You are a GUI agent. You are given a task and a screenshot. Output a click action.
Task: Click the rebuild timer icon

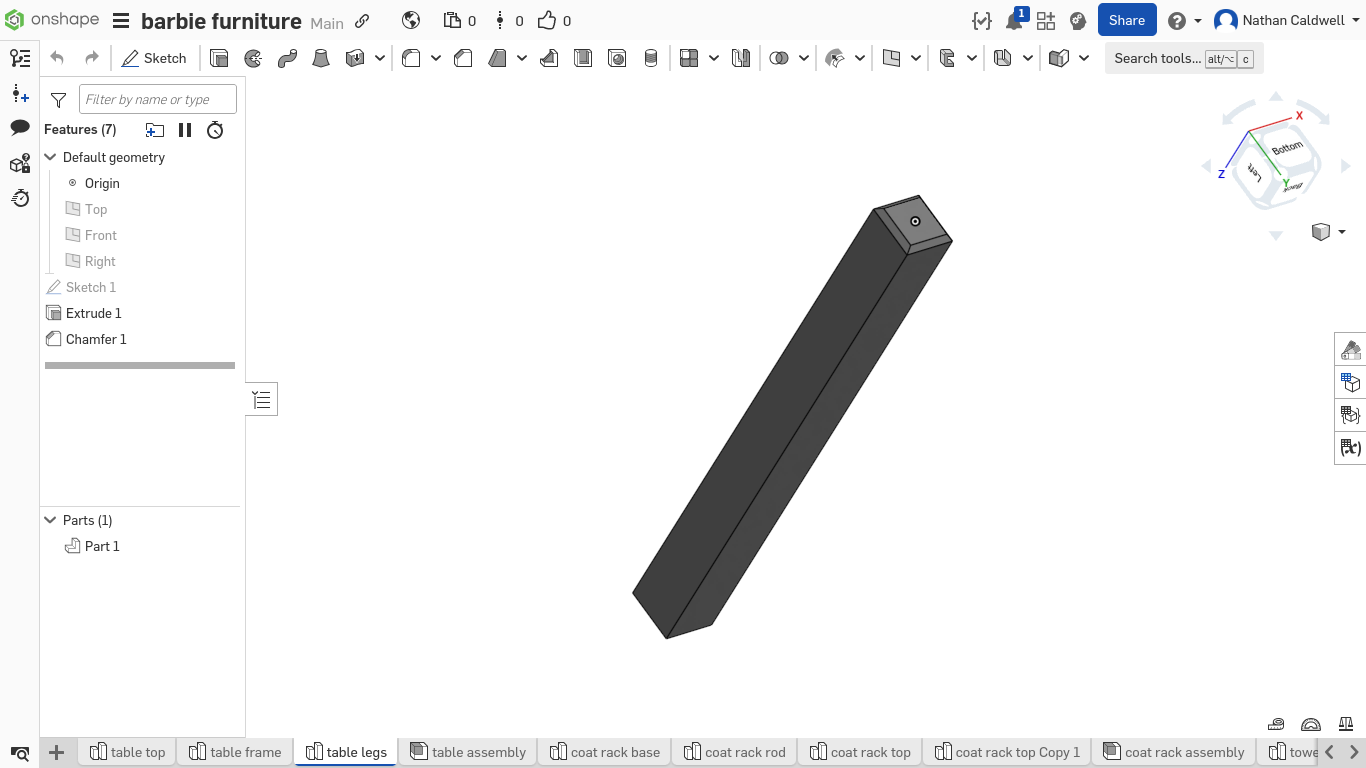(215, 130)
